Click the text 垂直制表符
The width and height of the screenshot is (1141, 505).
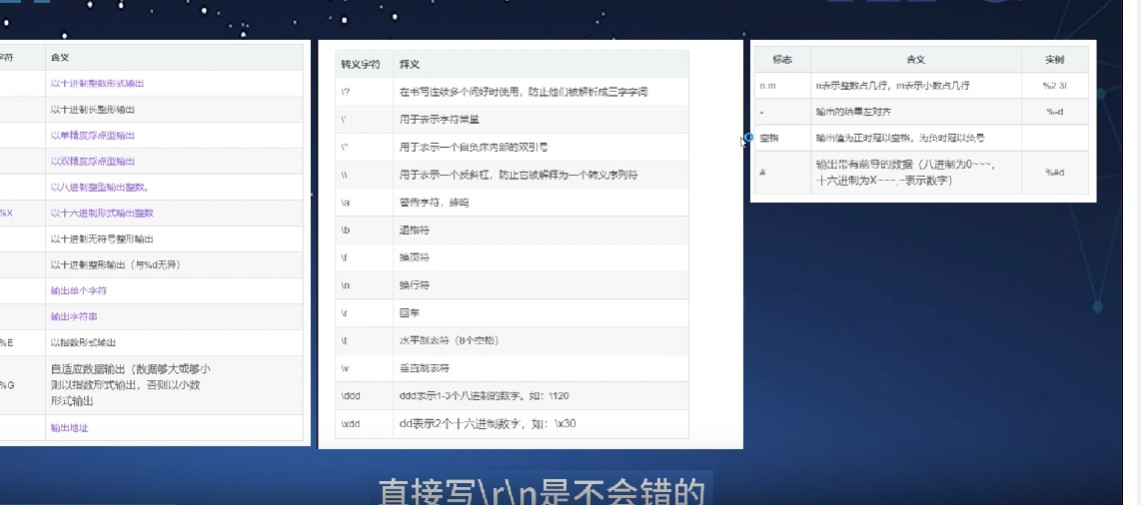pos(424,368)
